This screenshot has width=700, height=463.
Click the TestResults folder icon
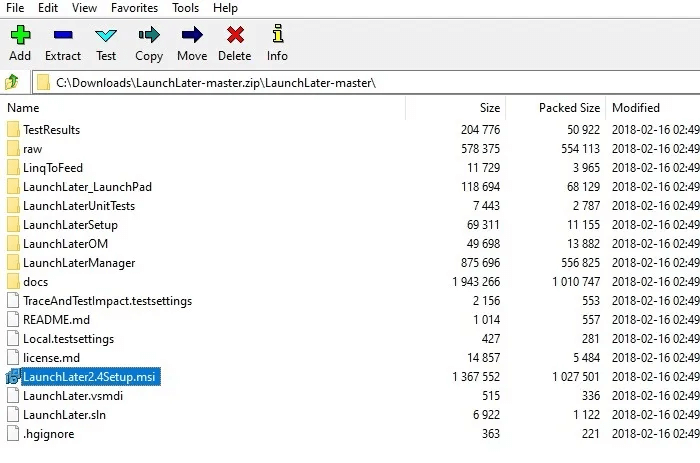pos(13,129)
